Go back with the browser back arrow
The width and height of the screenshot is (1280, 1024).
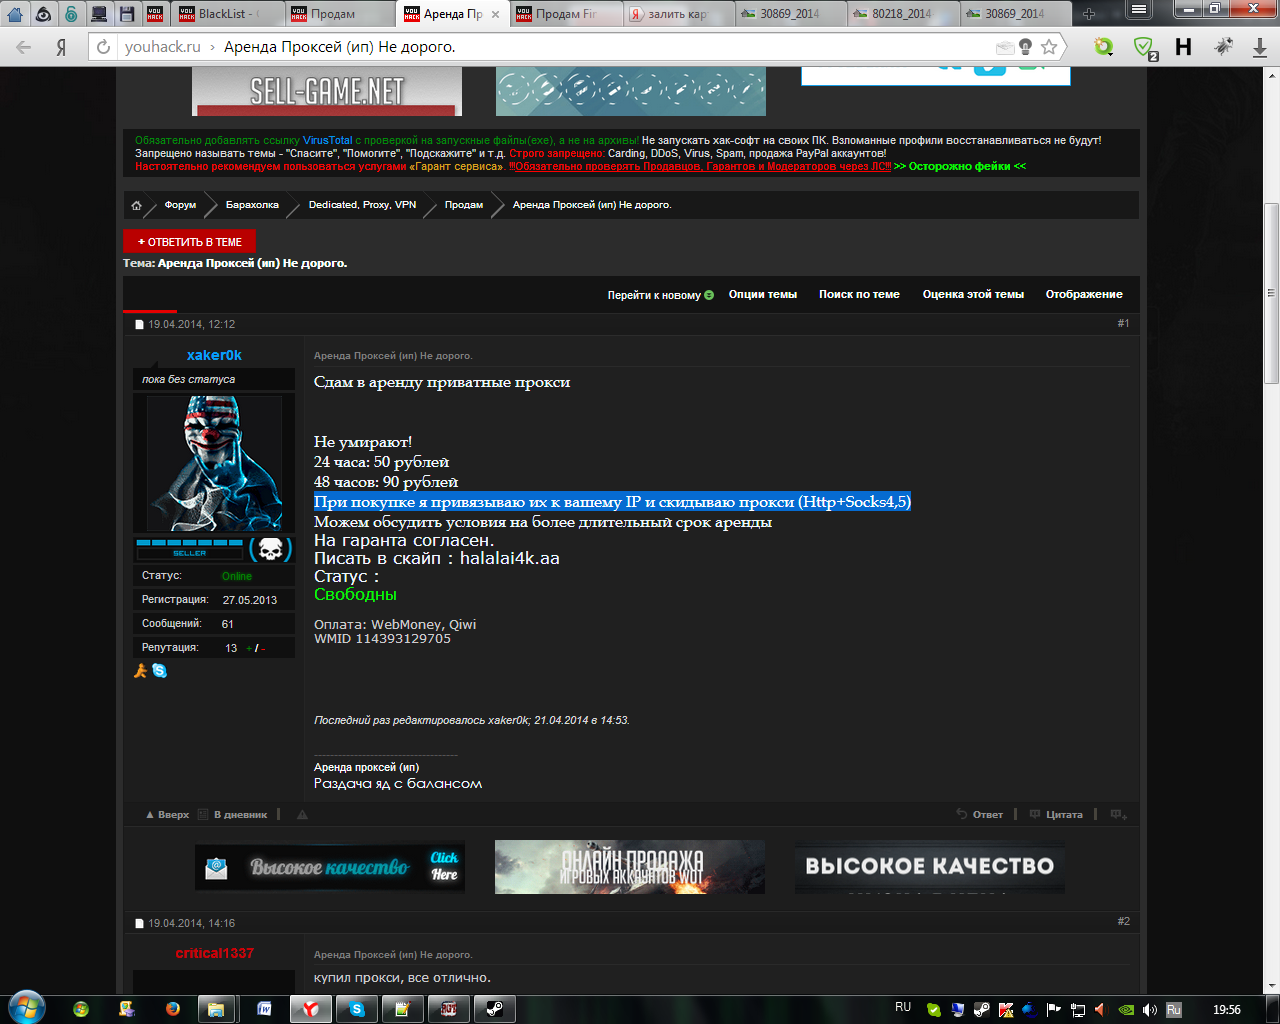(x=24, y=47)
